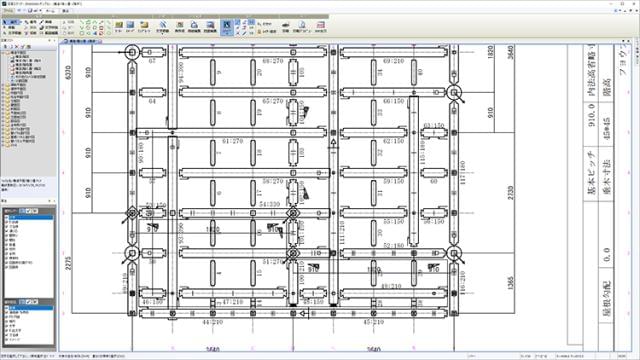Collapse the top root folder in project tree
The image size is (640, 360).
[3, 53]
